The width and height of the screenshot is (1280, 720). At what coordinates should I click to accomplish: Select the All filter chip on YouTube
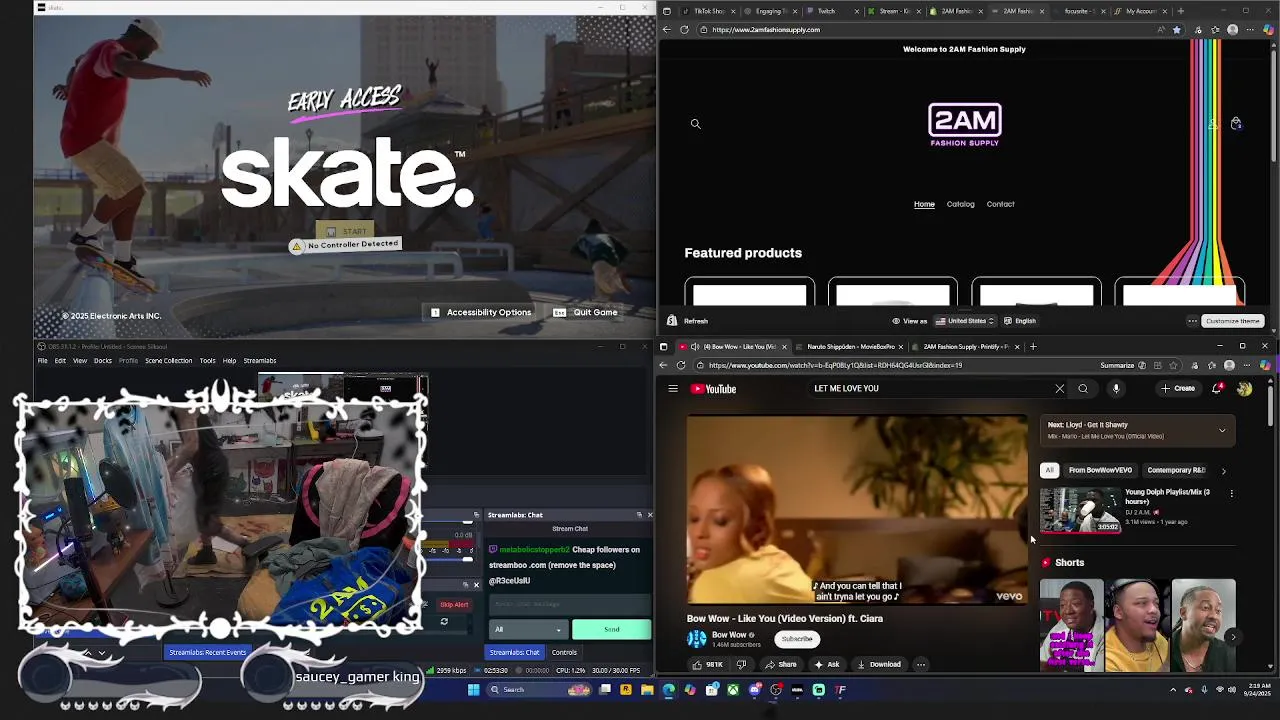(x=1049, y=471)
